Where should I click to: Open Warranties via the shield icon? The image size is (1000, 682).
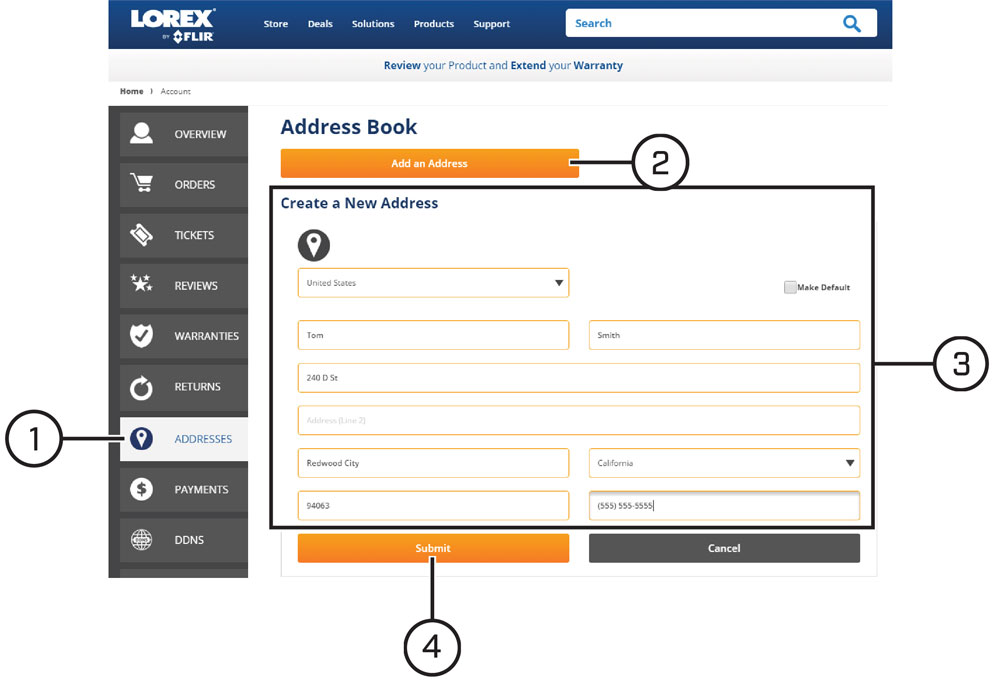click(x=141, y=335)
